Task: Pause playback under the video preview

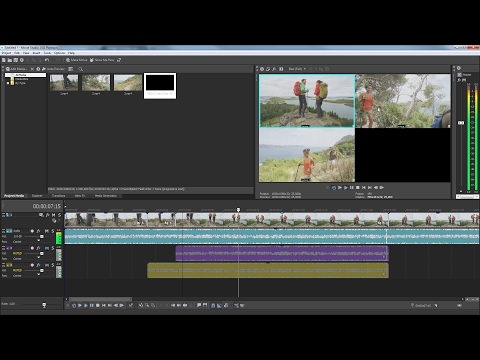Action: [352, 188]
